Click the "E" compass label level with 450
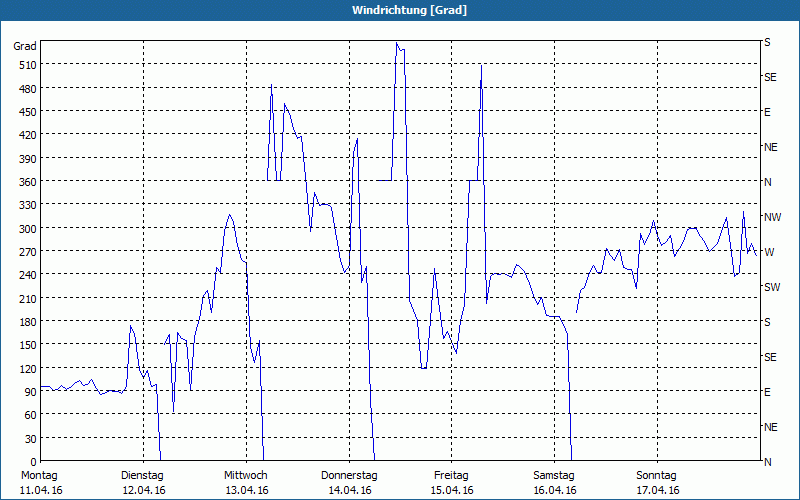The width and height of the screenshot is (800, 500). [x=767, y=112]
